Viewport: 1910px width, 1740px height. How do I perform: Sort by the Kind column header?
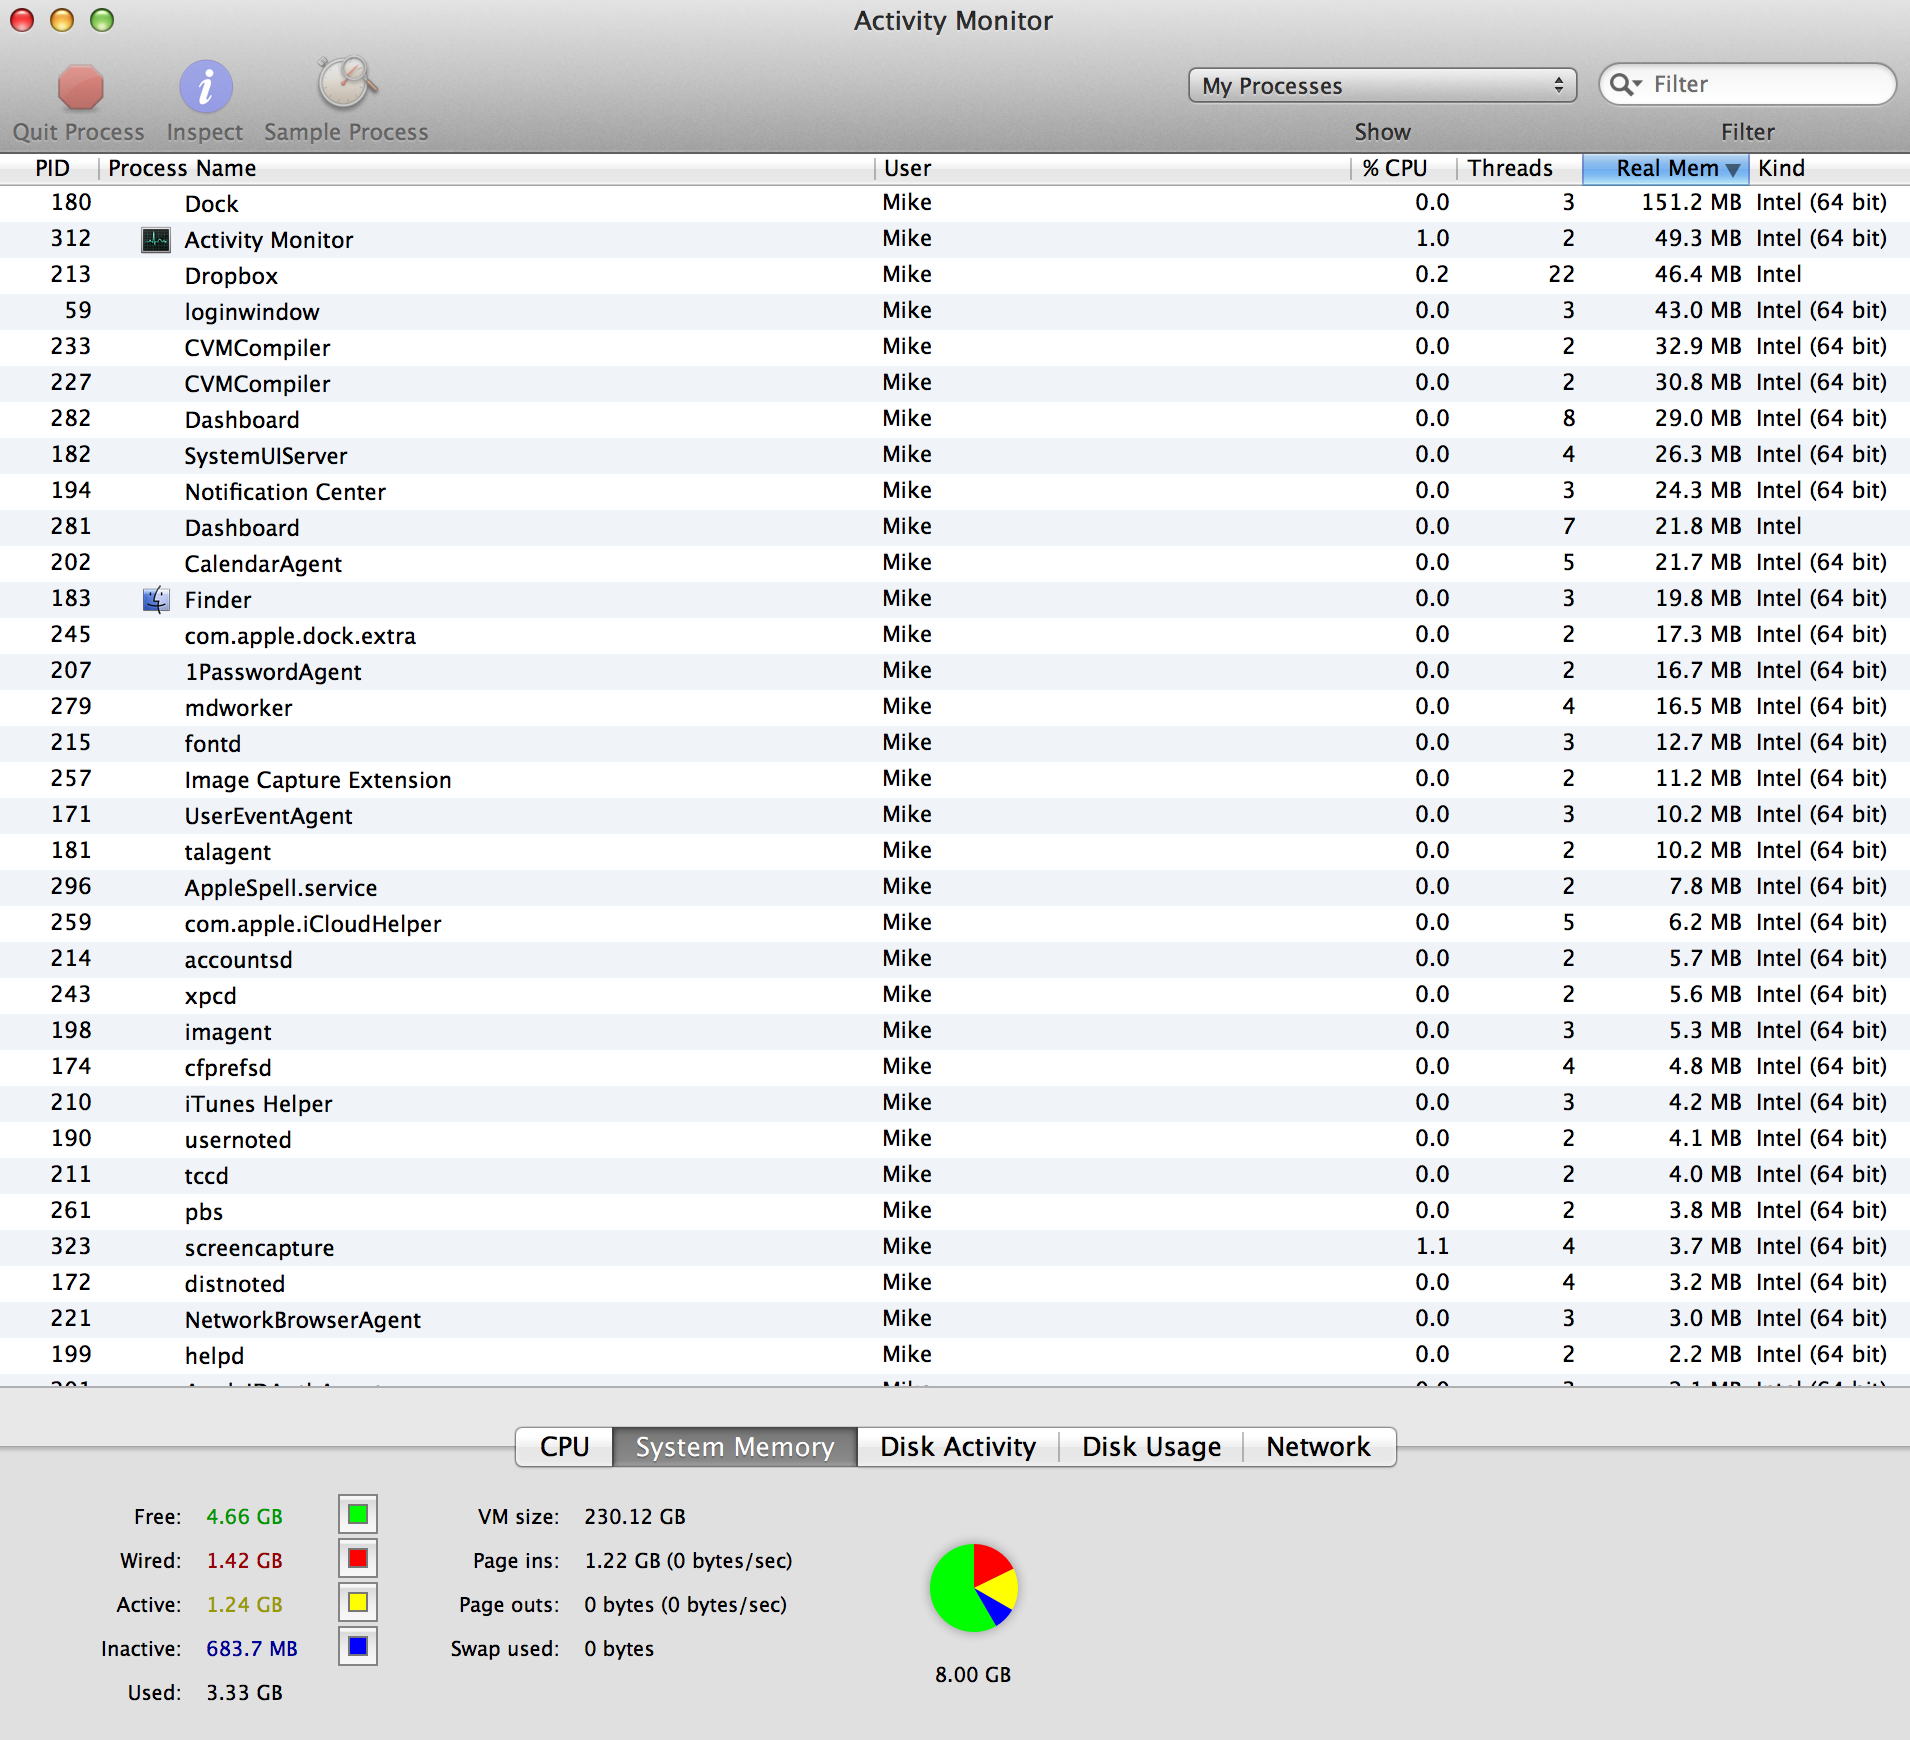pyautogui.click(x=1830, y=169)
